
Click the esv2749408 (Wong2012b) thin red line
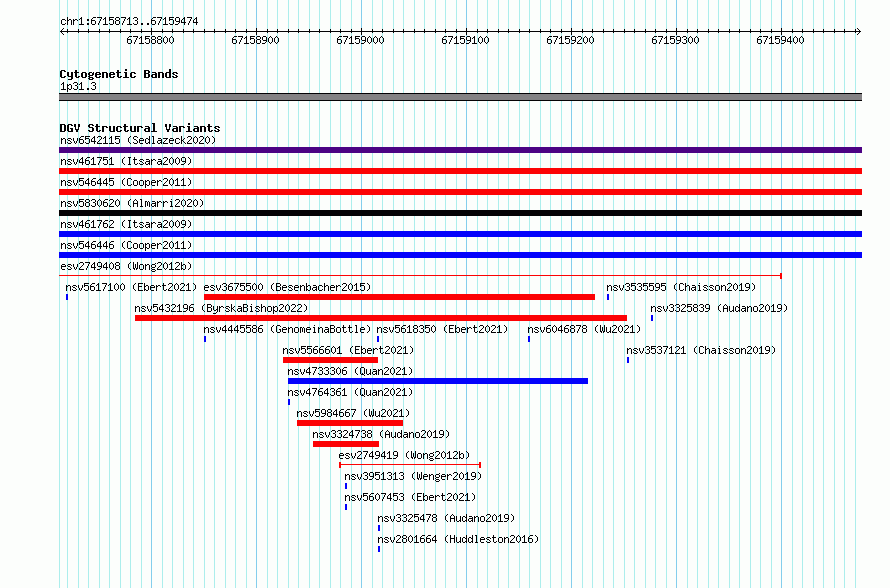point(421,276)
